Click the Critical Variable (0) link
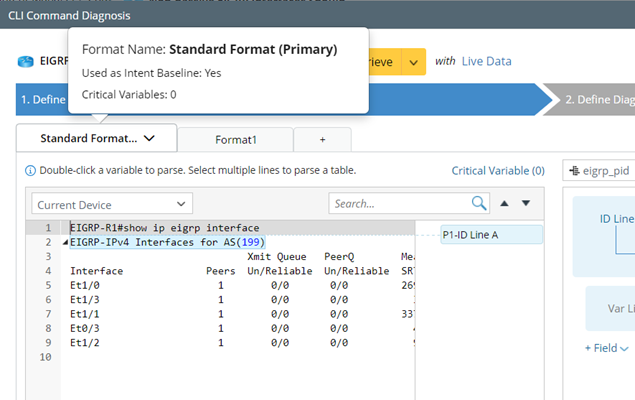 click(x=498, y=171)
